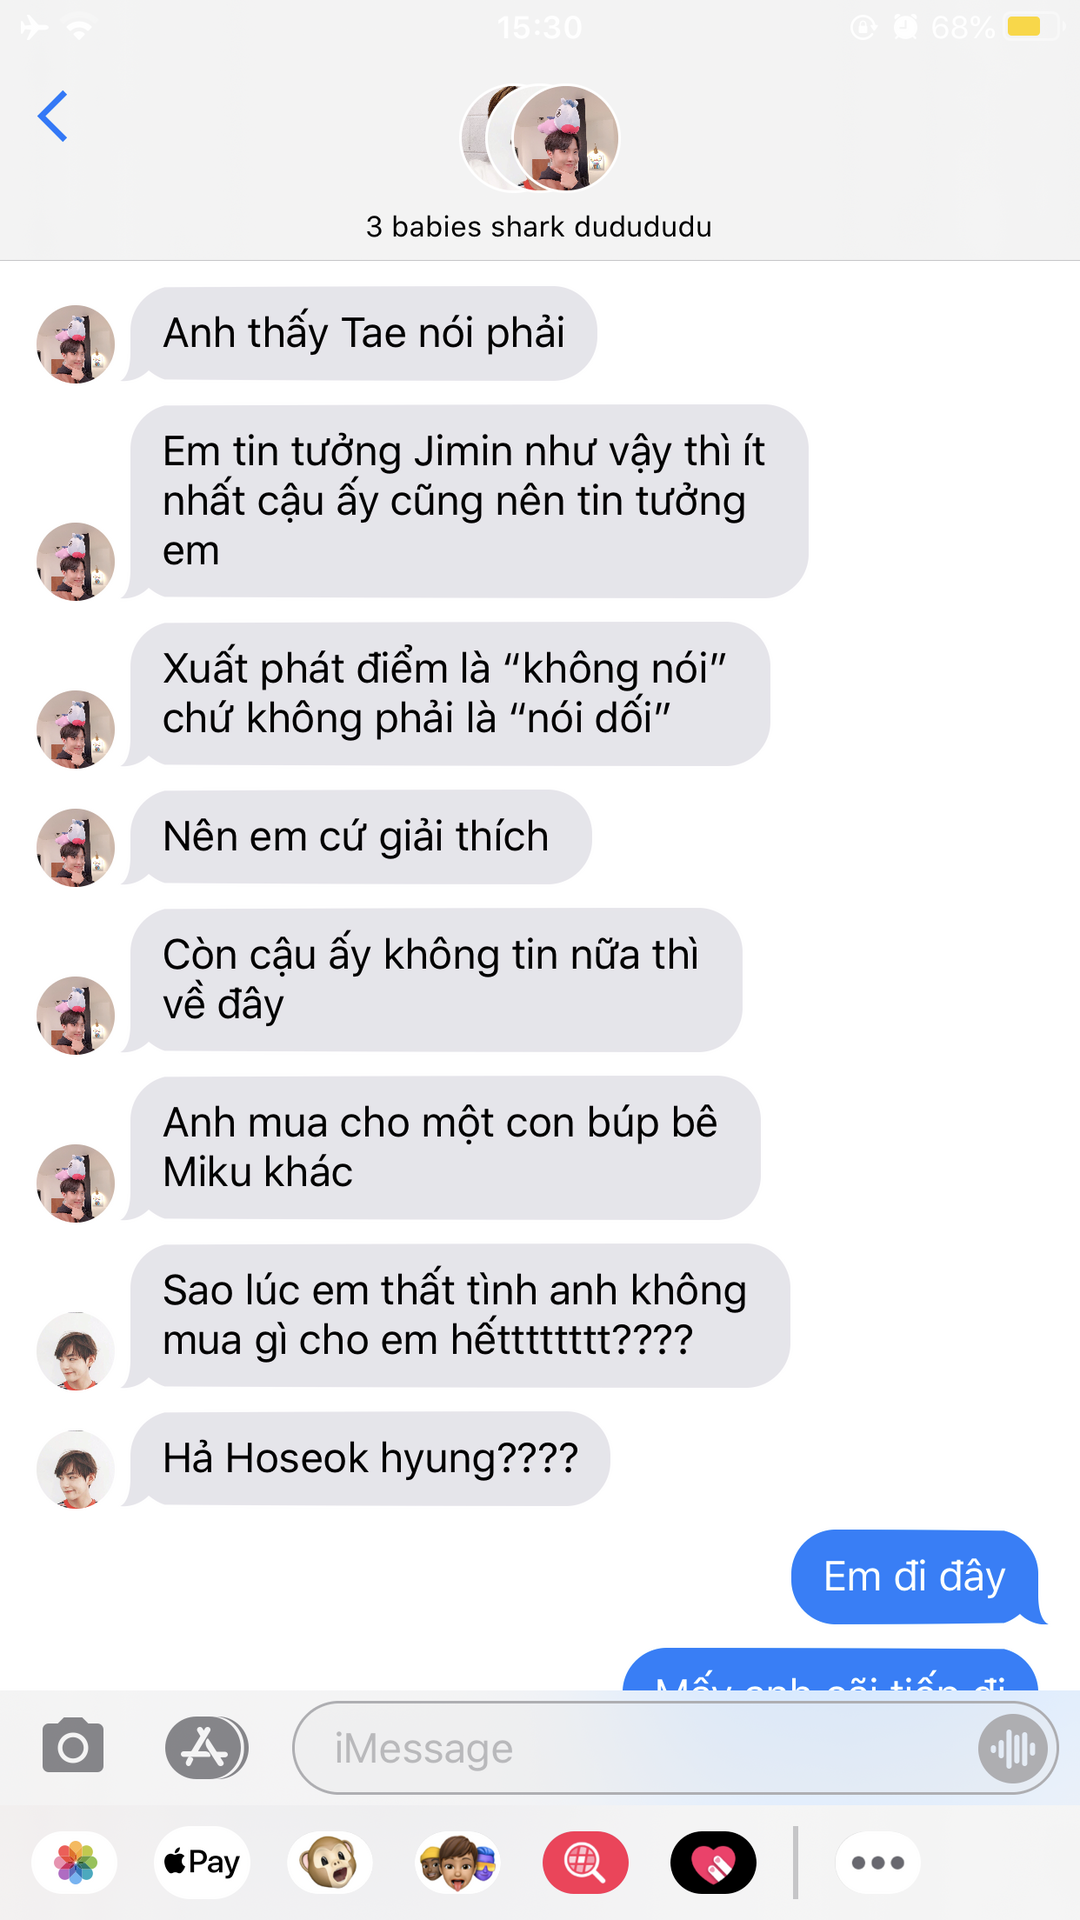Toggle the App Store apps button
The width and height of the screenshot is (1080, 1920).
click(x=205, y=1747)
